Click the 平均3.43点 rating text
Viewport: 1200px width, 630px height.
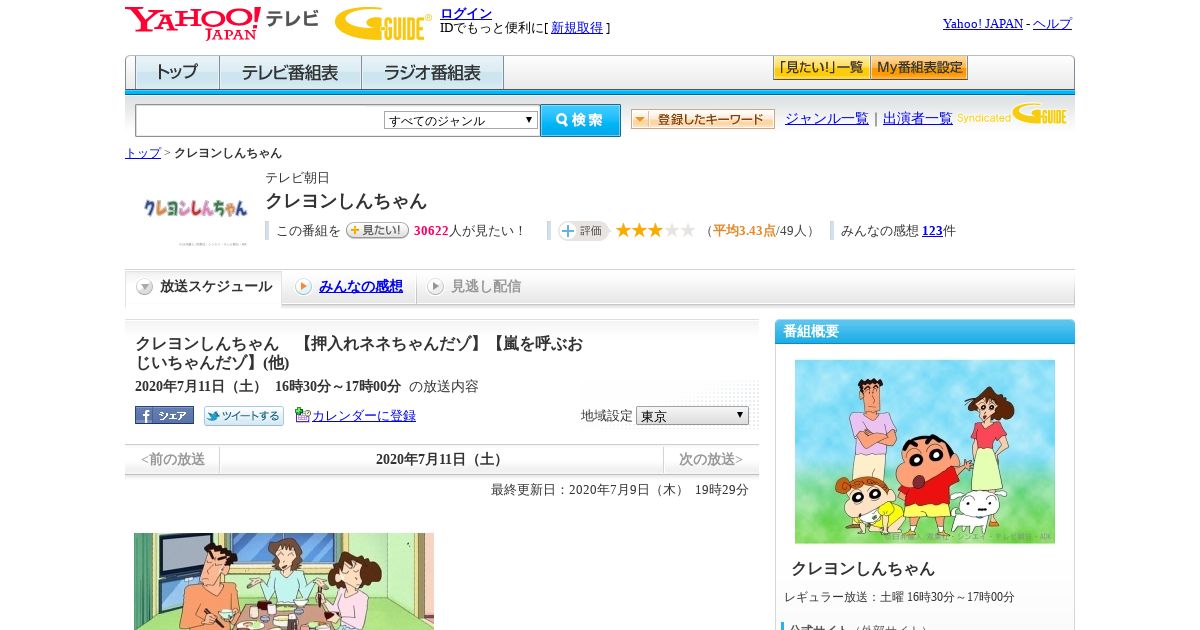click(744, 231)
